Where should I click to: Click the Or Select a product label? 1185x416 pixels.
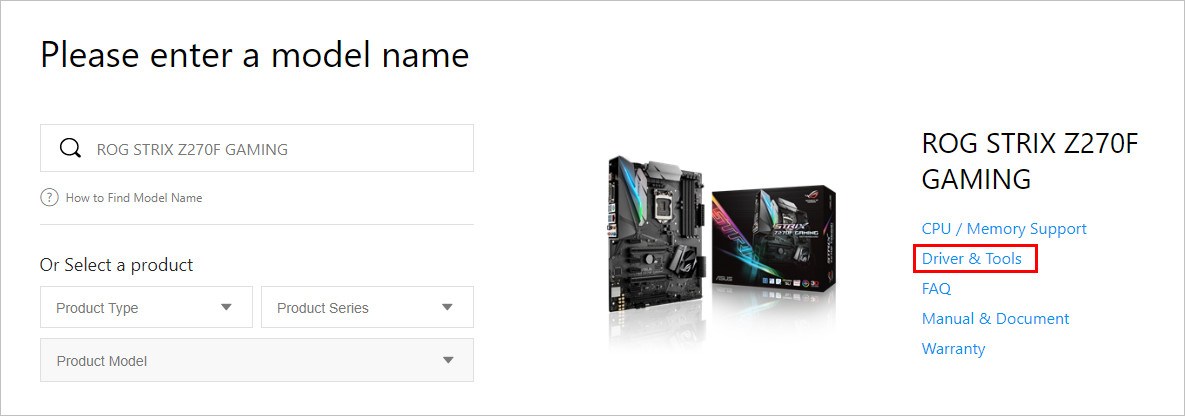click(116, 265)
